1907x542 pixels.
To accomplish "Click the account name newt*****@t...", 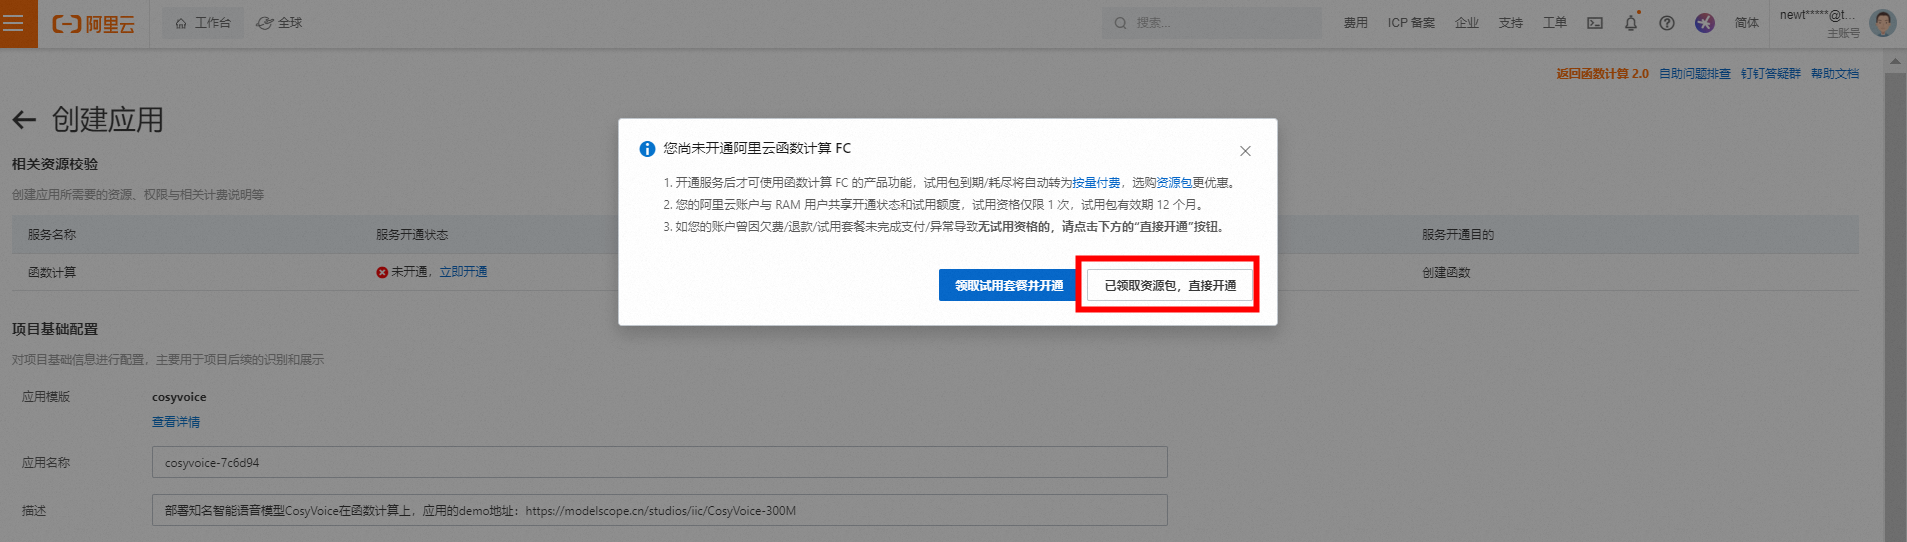I will pyautogui.click(x=1817, y=15).
